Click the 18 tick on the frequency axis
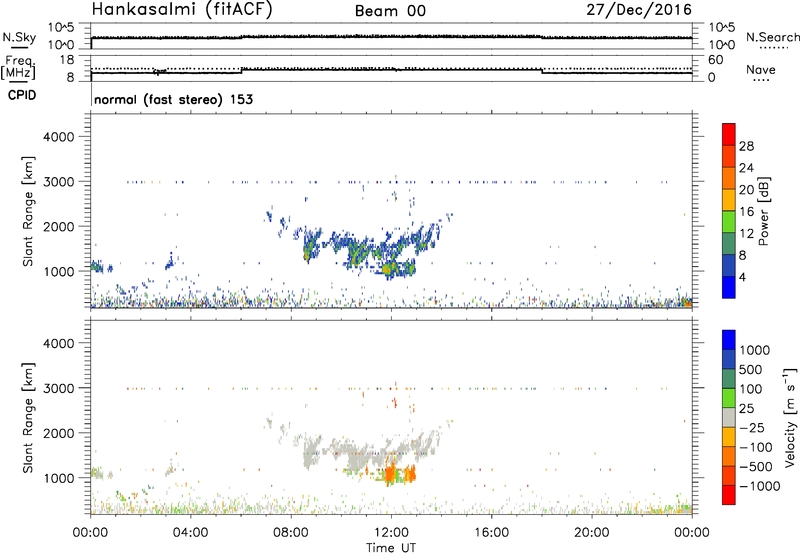Screen dimensions: 800x554 (x=67, y=60)
